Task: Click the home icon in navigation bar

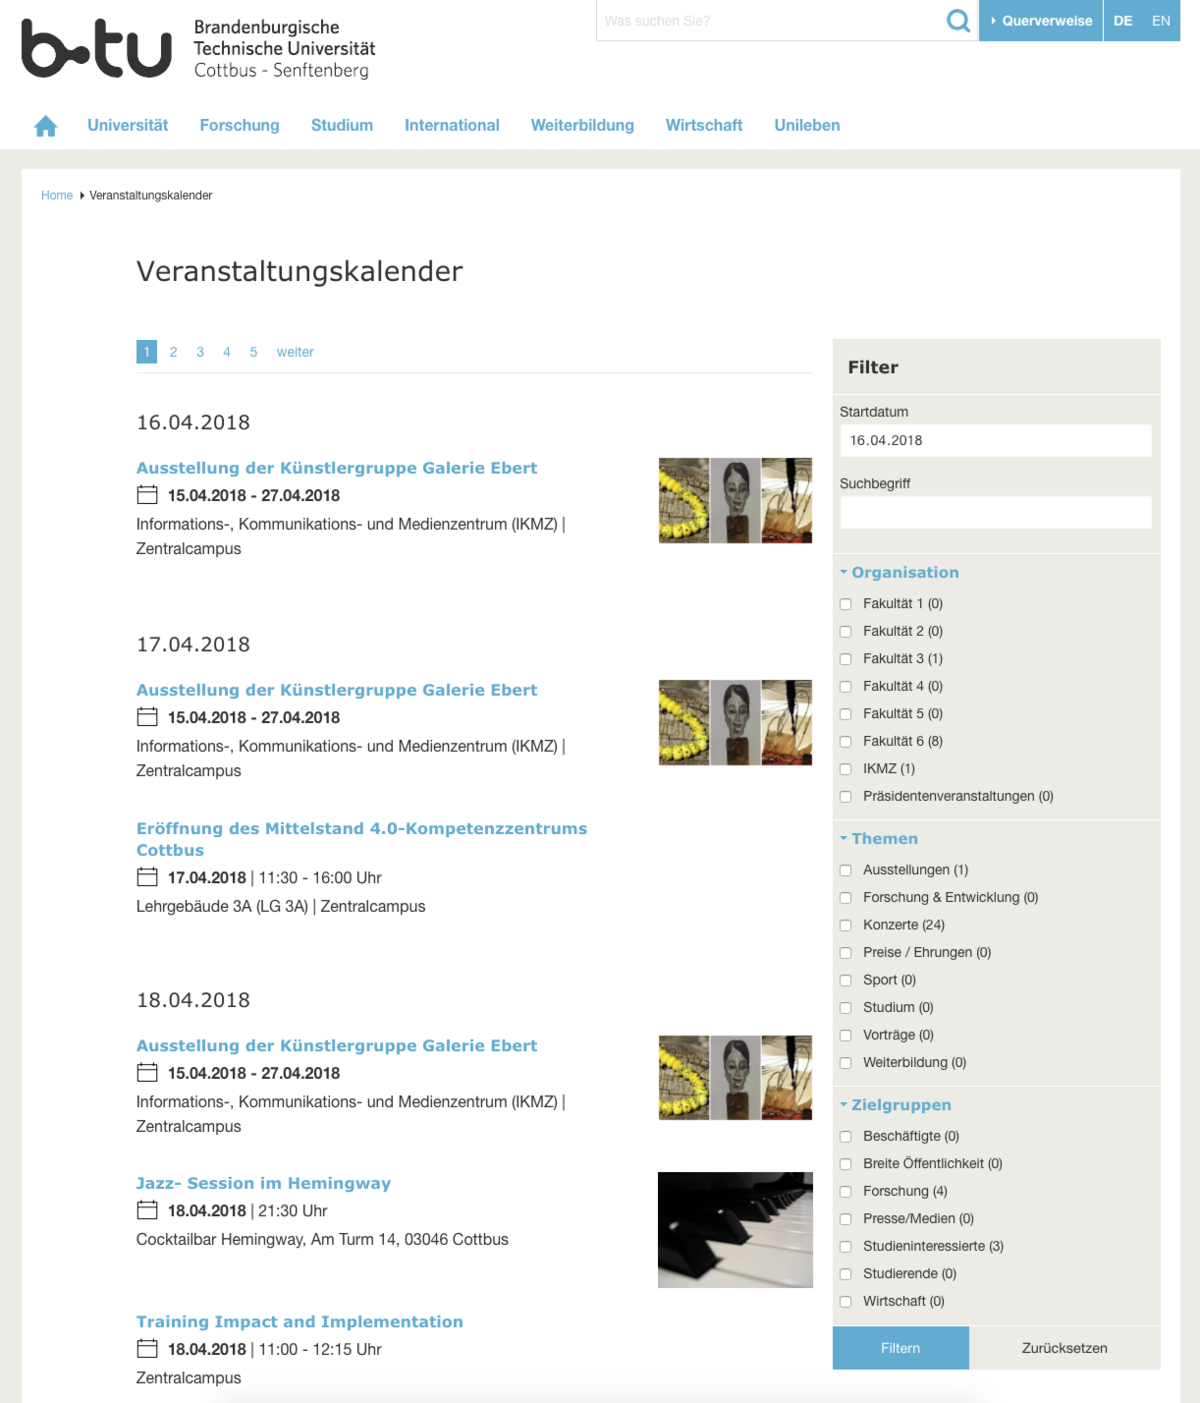Action: tap(46, 126)
